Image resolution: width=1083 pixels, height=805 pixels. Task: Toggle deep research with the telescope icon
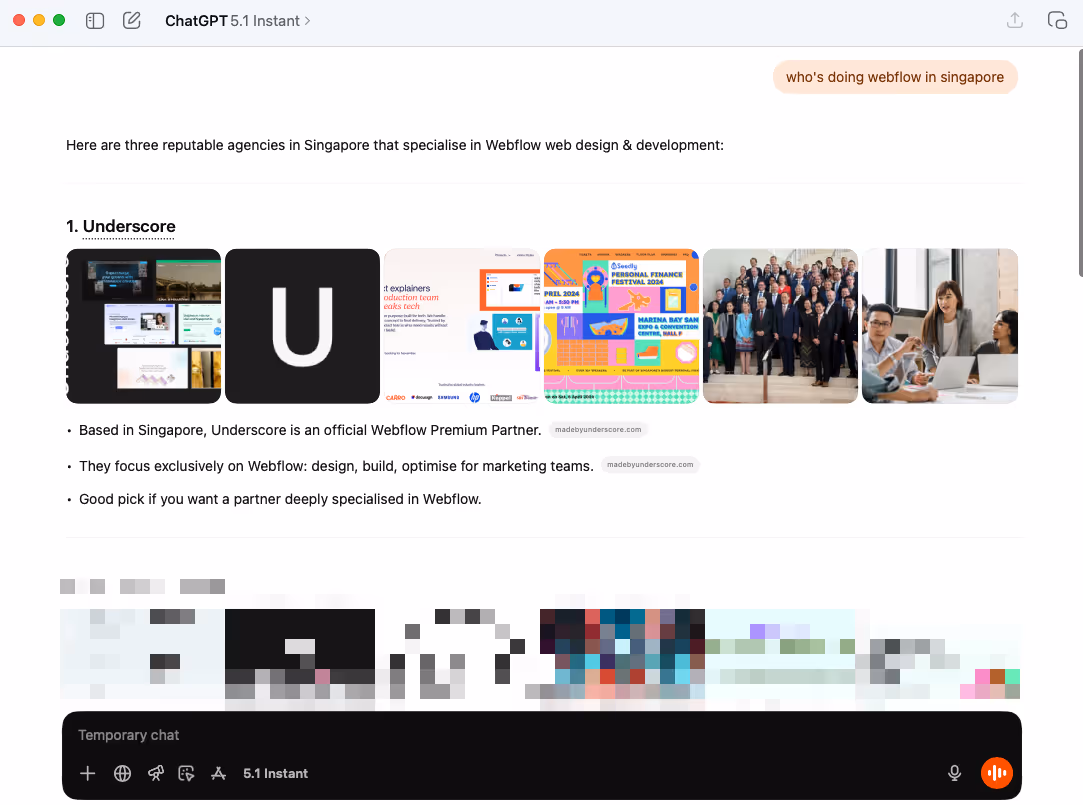pos(155,773)
